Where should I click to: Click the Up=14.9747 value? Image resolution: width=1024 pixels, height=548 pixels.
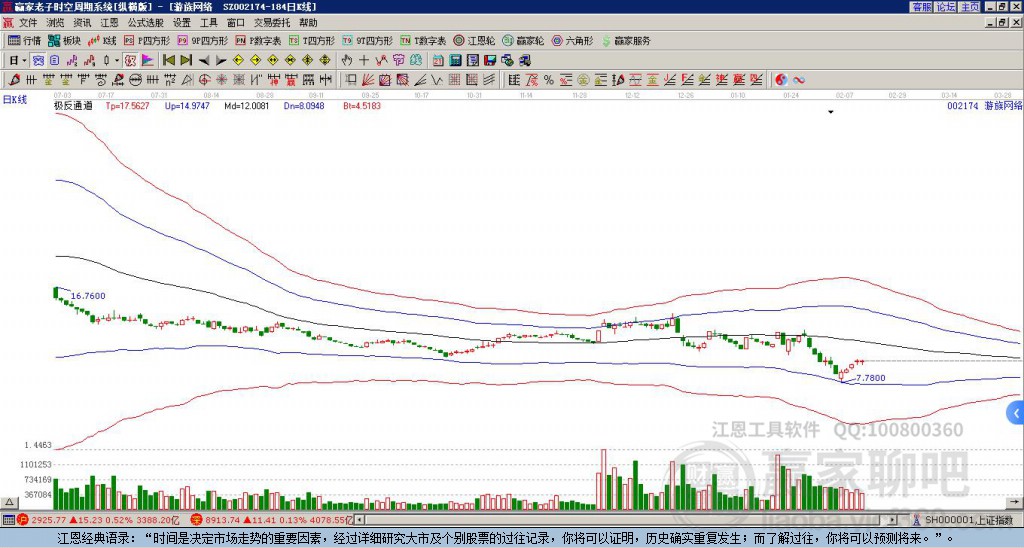187,105
